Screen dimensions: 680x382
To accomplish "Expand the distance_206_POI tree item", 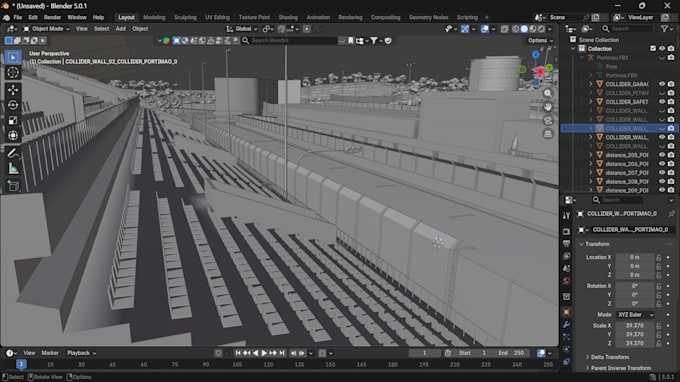I will click(x=591, y=164).
